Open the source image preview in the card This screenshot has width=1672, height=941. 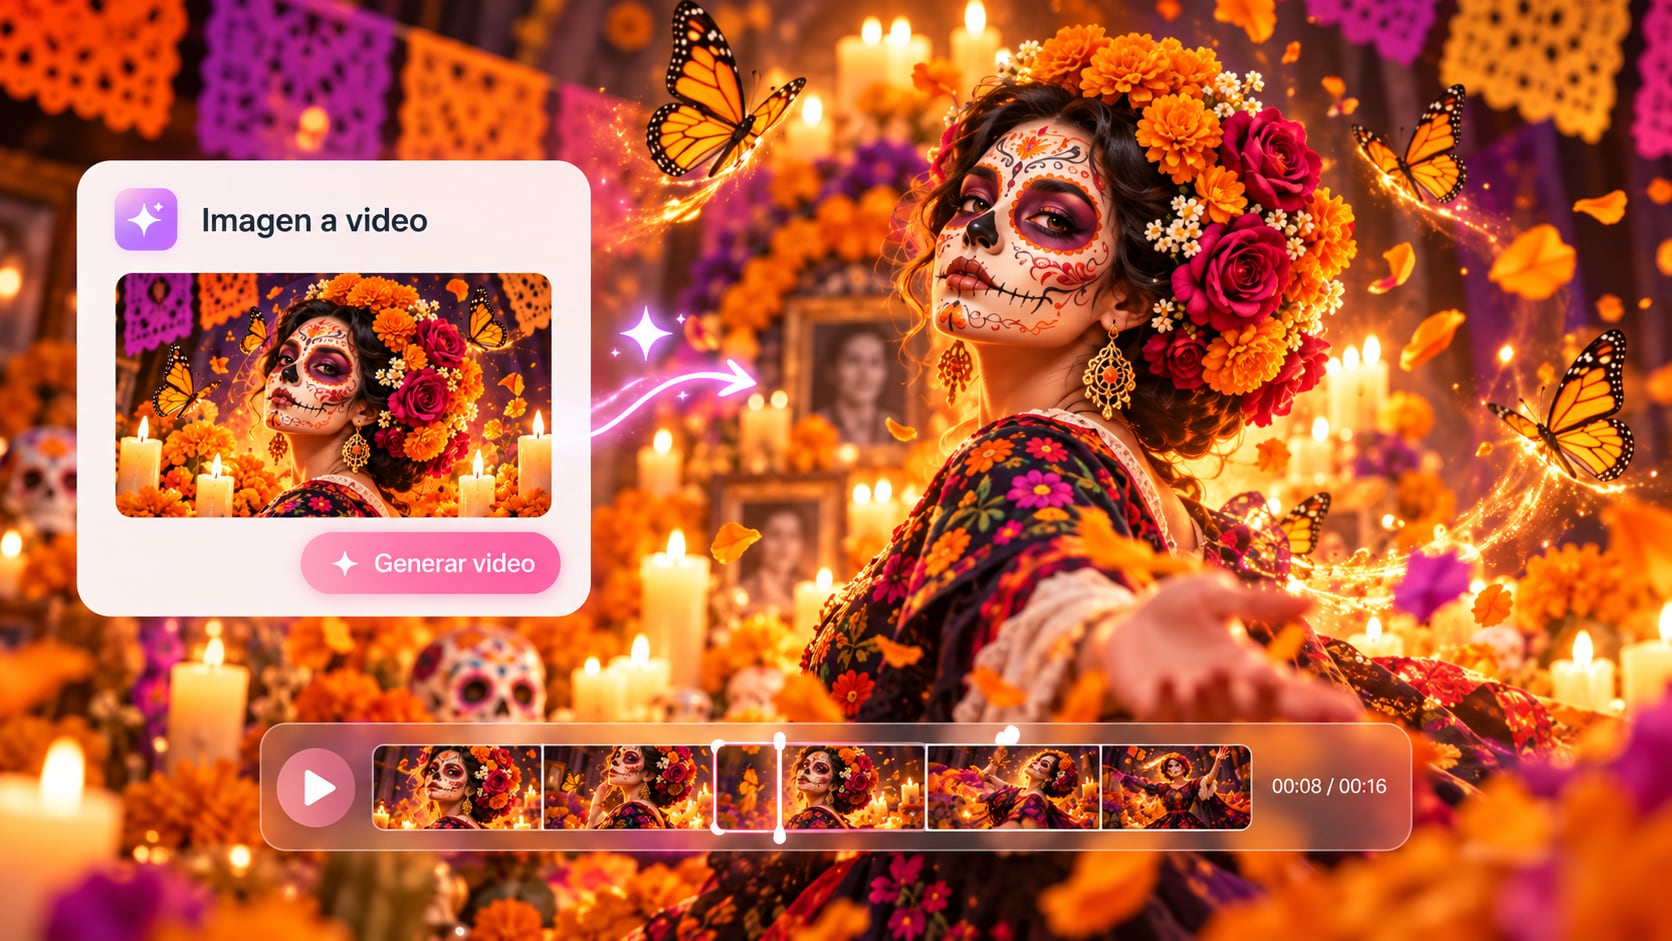(x=333, y=395)
